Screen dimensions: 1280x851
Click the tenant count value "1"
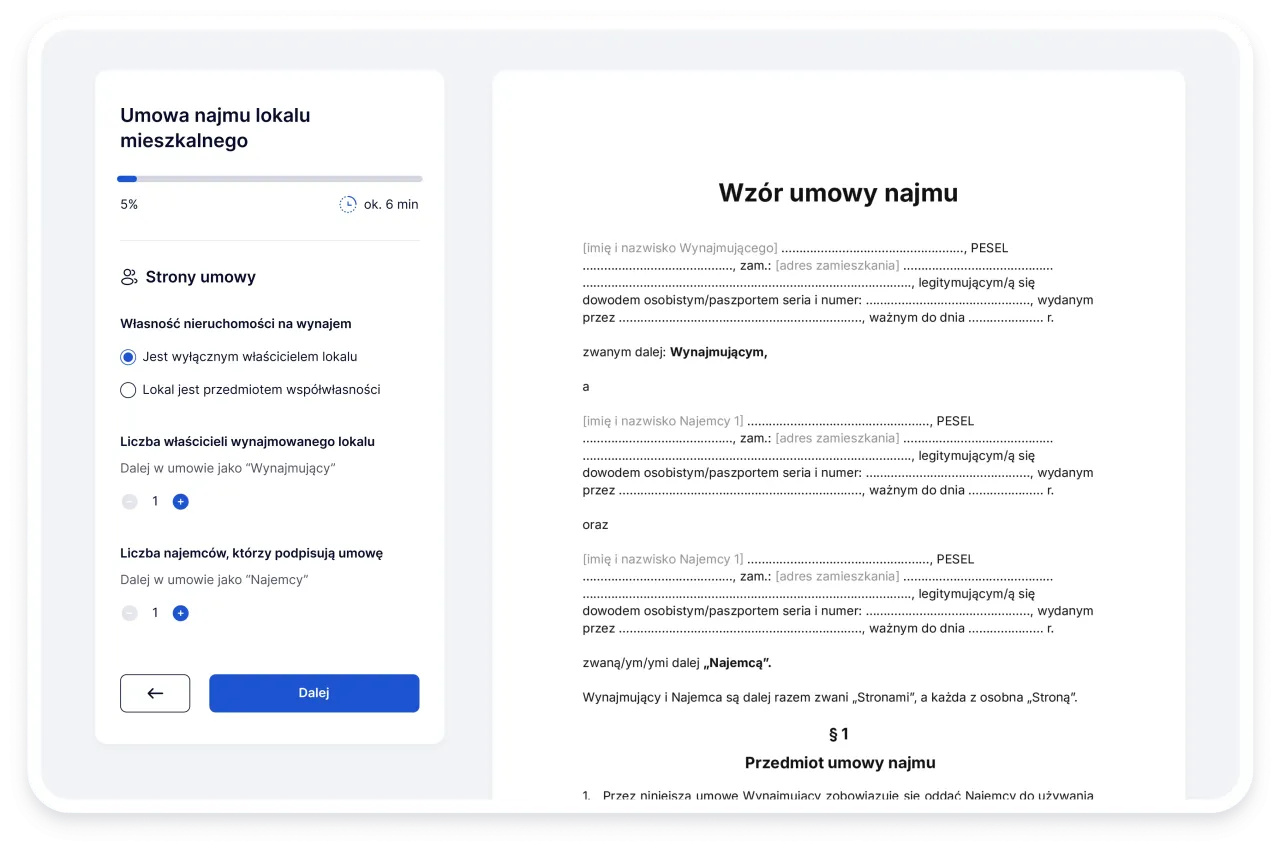tap(154, 613)
